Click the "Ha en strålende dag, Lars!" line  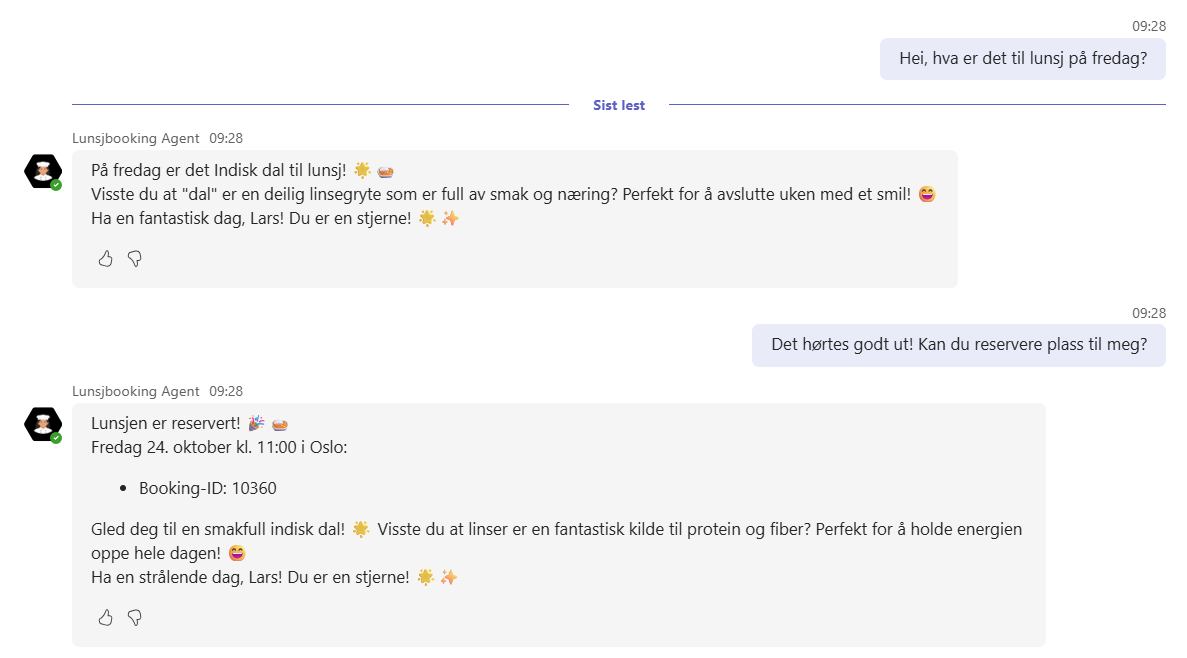tap(250, 577)
